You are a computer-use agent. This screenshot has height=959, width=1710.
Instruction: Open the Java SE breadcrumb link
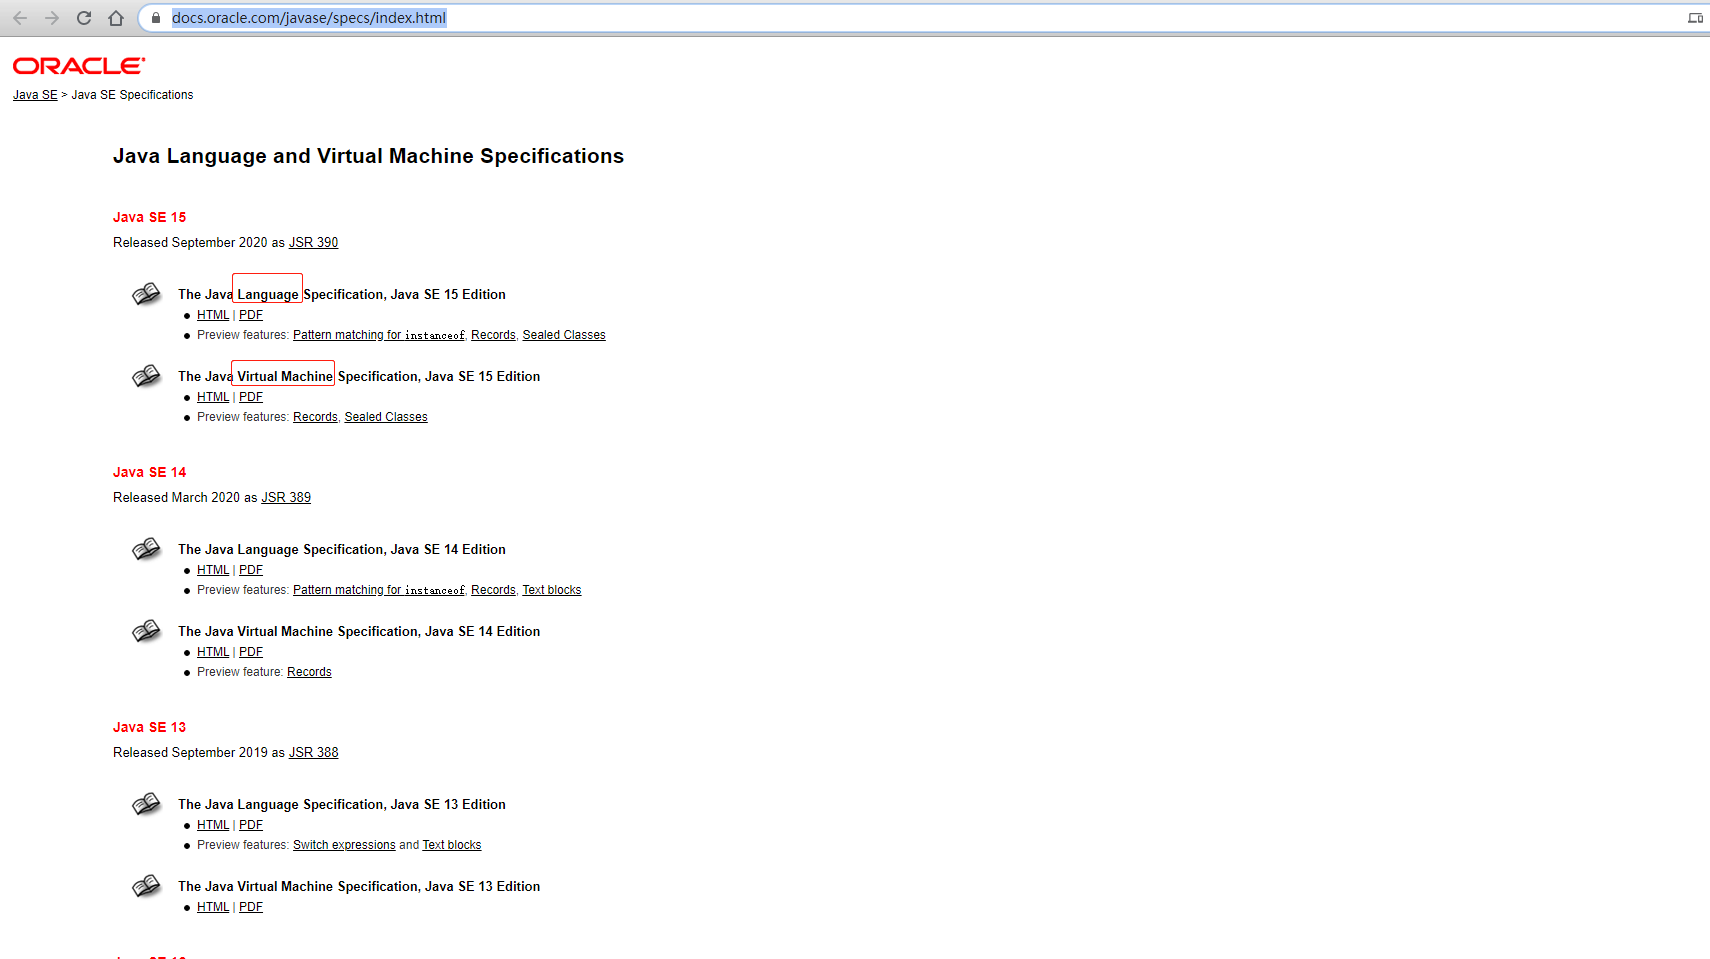(x=35, y=95)
